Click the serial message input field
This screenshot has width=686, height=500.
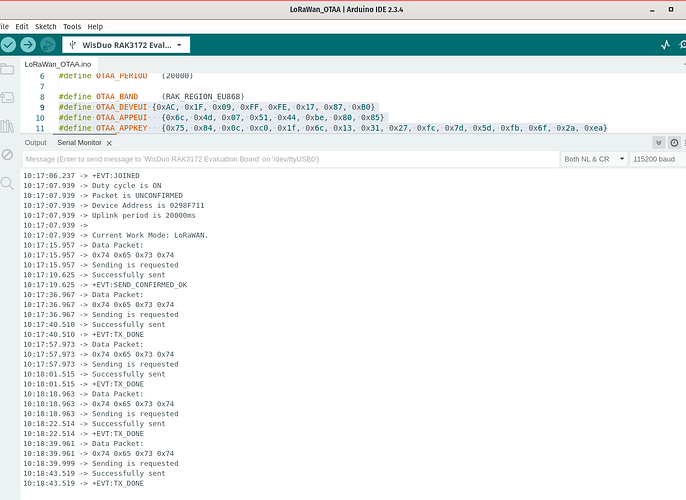tap(290, 159)
